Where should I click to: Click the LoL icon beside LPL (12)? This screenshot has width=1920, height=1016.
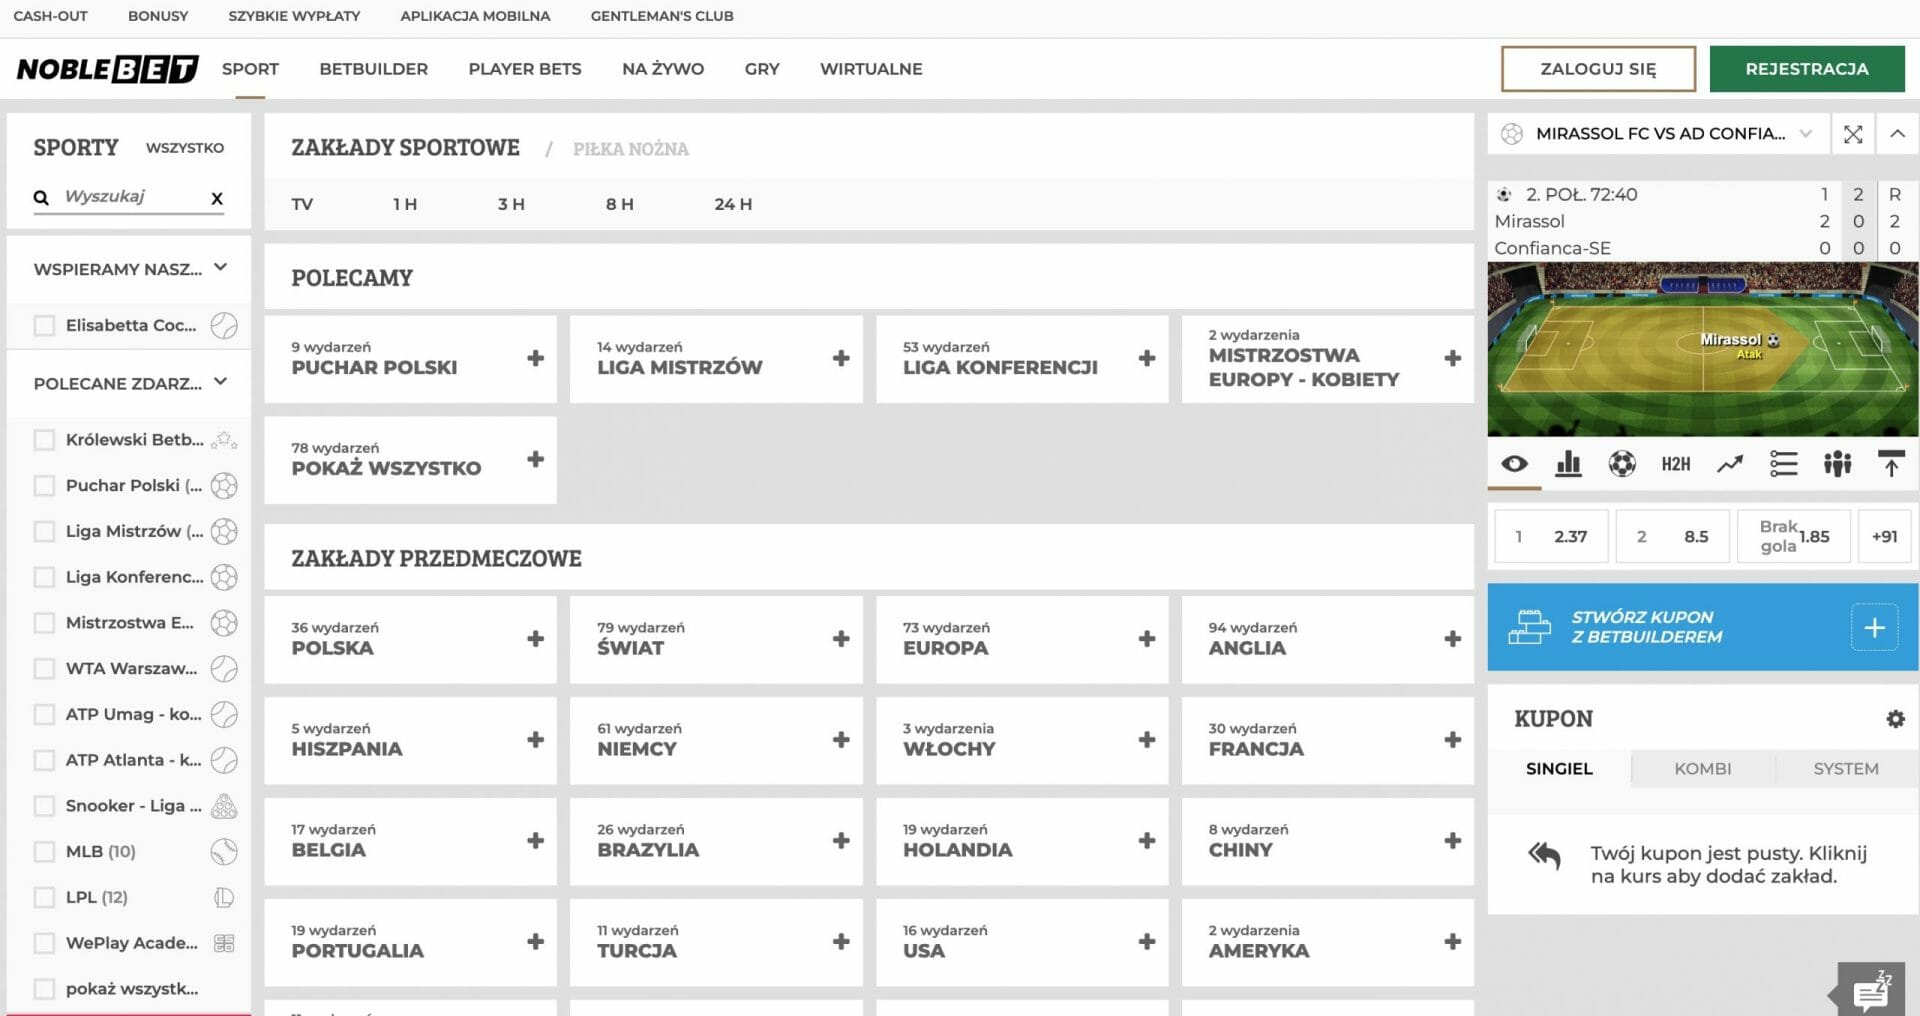[x=224, y=898]
